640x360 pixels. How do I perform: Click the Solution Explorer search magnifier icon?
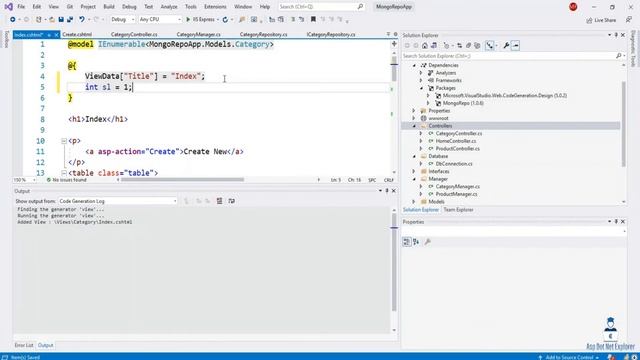click(619, 56)
